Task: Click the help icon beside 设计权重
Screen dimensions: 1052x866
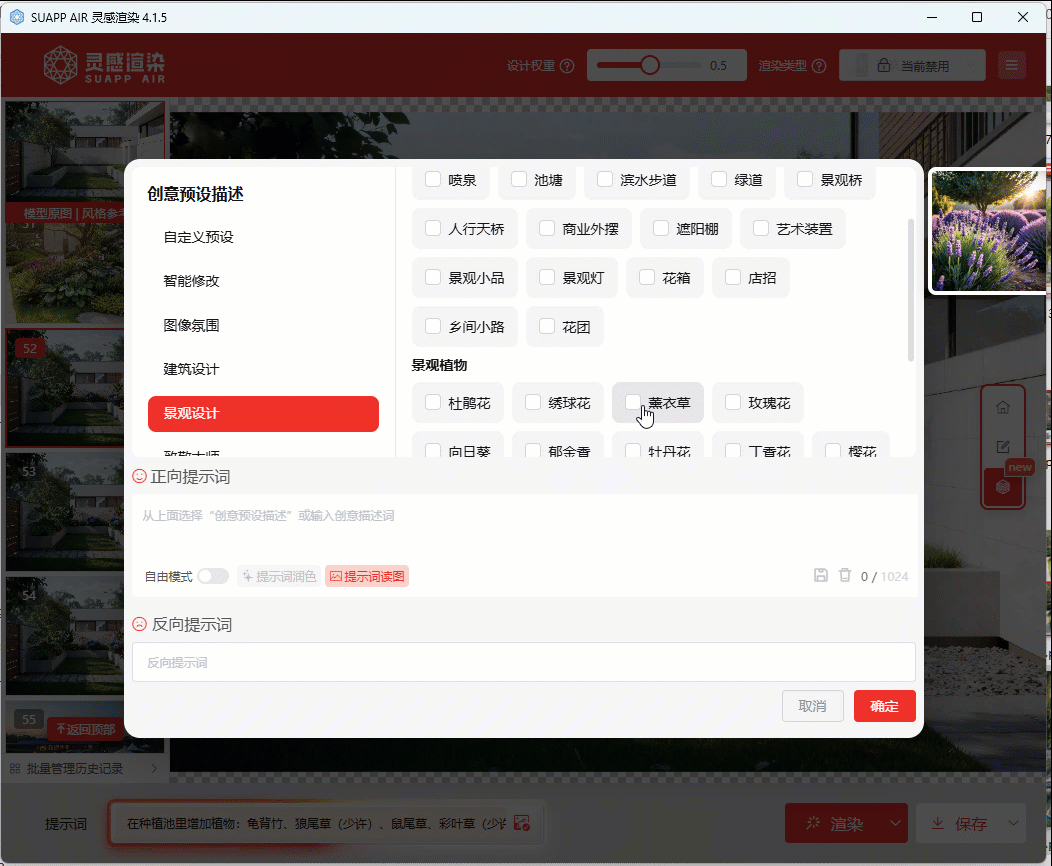Action: tap(567, 66)
